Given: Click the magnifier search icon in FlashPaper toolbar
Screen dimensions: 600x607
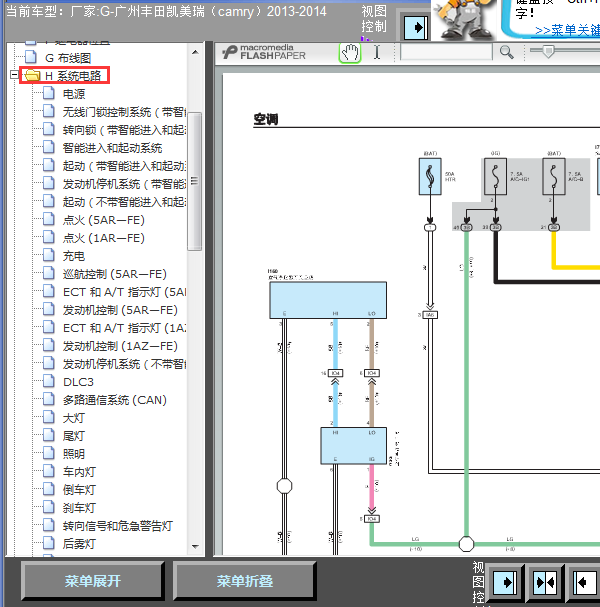Looking at the screenshot, I should 506,52.
